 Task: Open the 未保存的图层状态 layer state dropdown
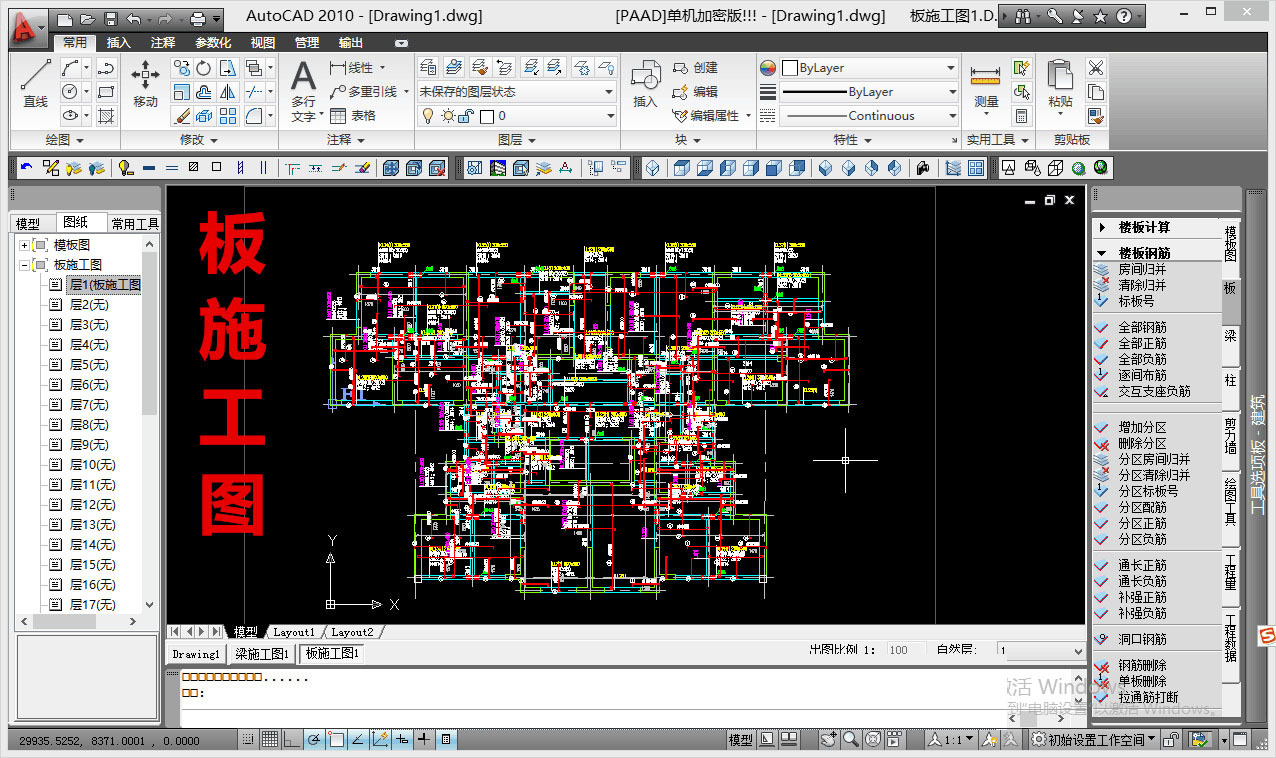coord(517,92)
